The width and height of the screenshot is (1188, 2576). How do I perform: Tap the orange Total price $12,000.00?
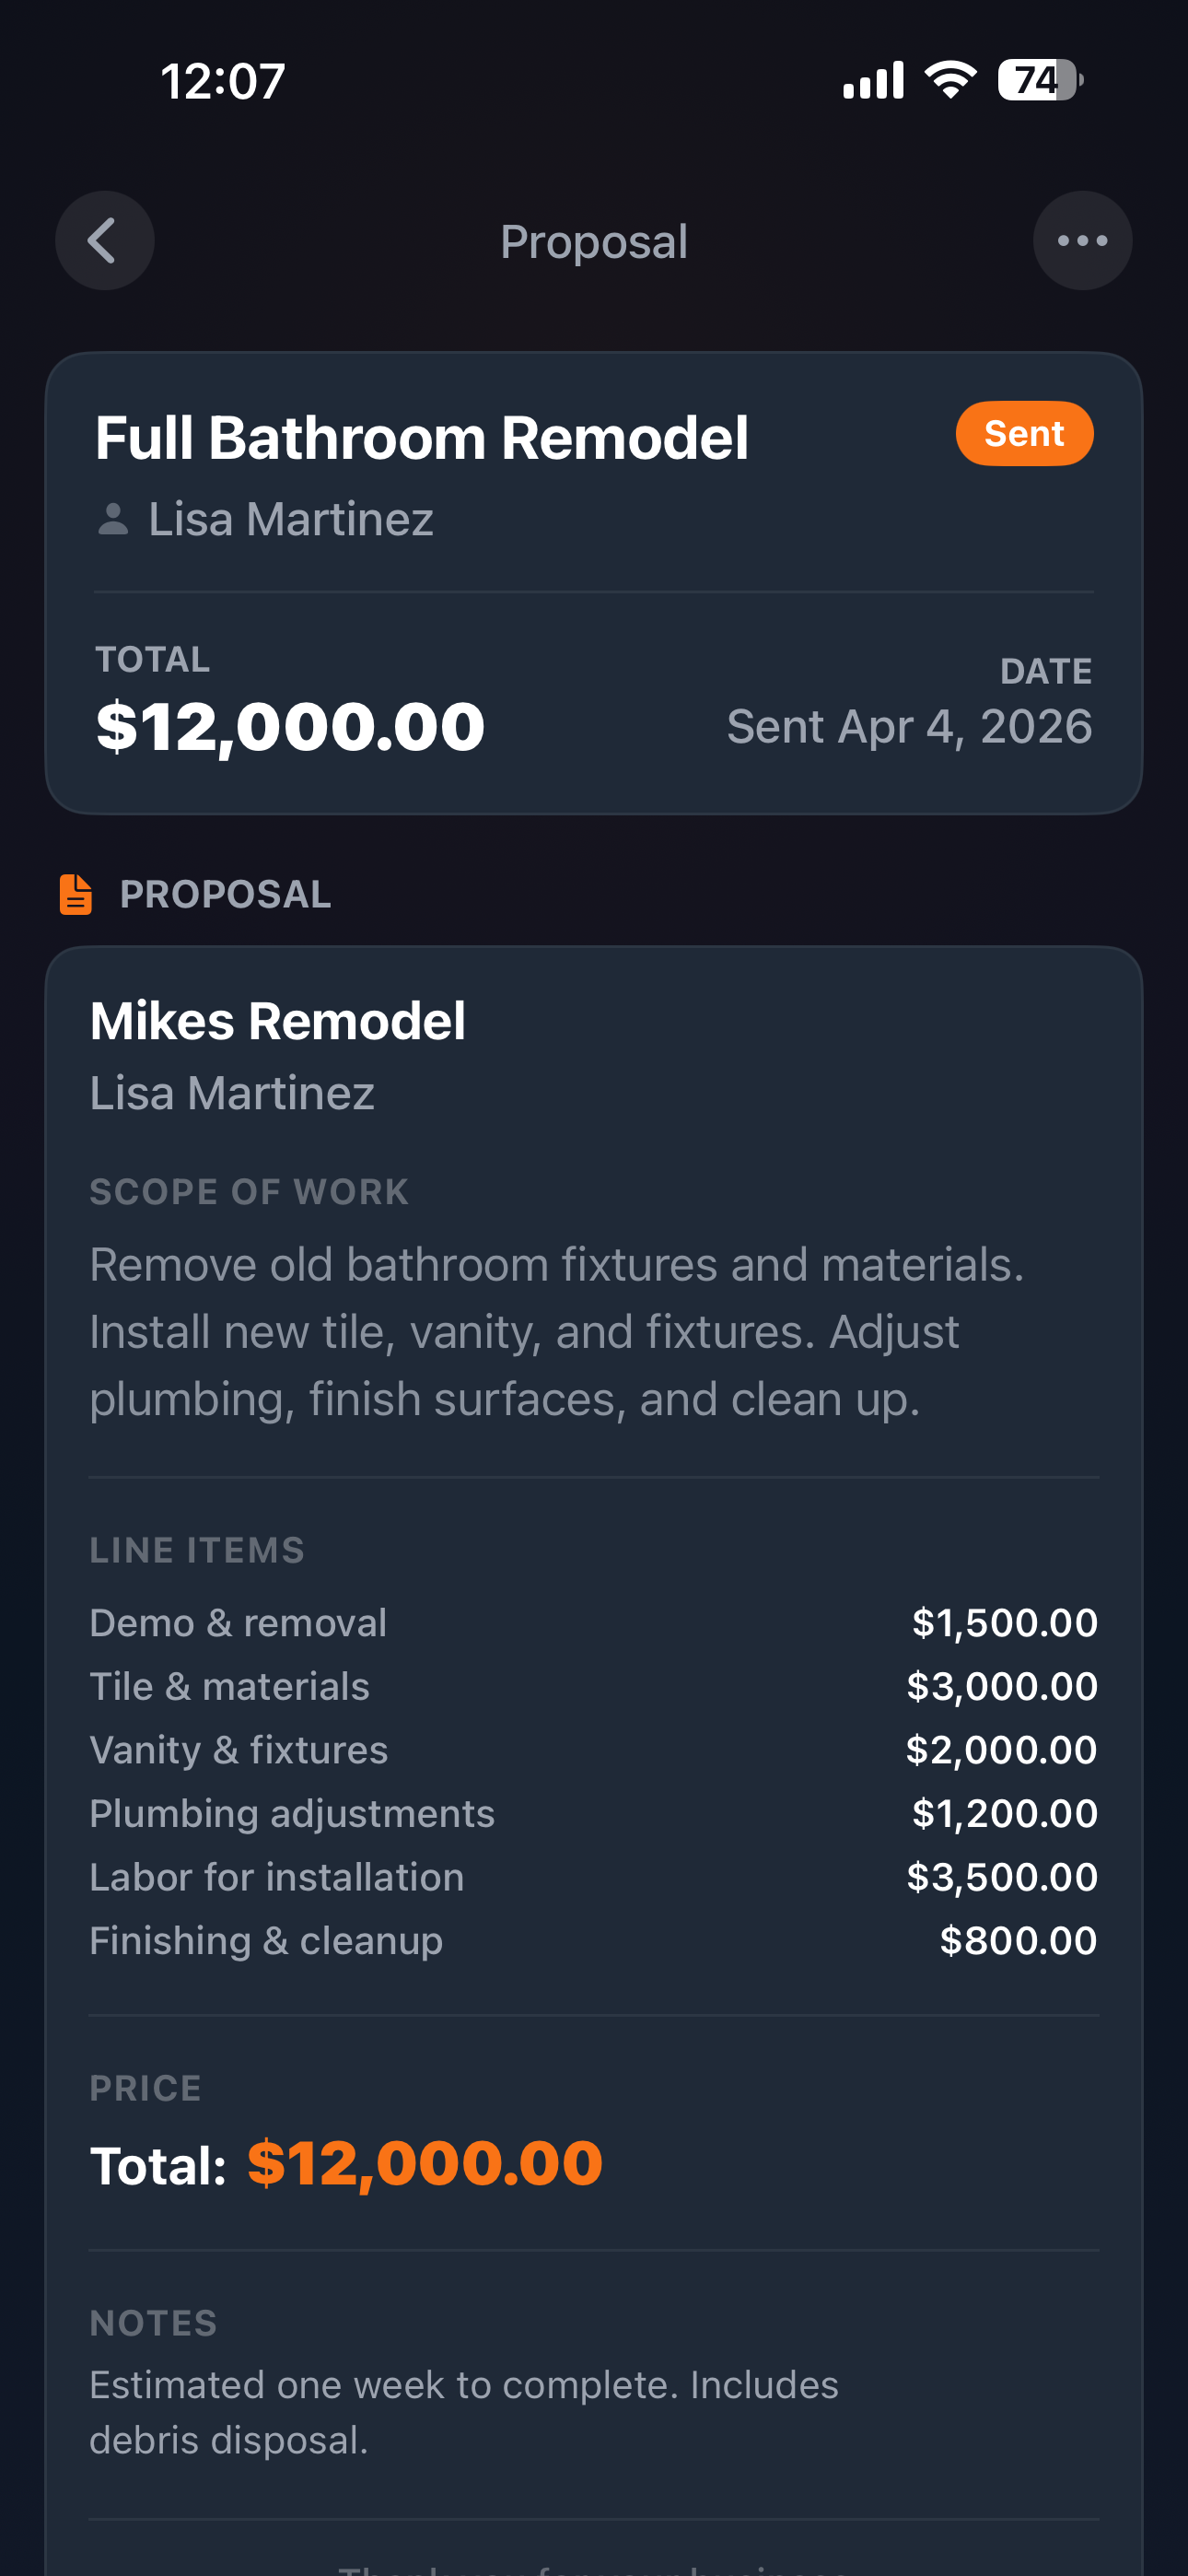pyautogui.click(x=425, y=2164)
